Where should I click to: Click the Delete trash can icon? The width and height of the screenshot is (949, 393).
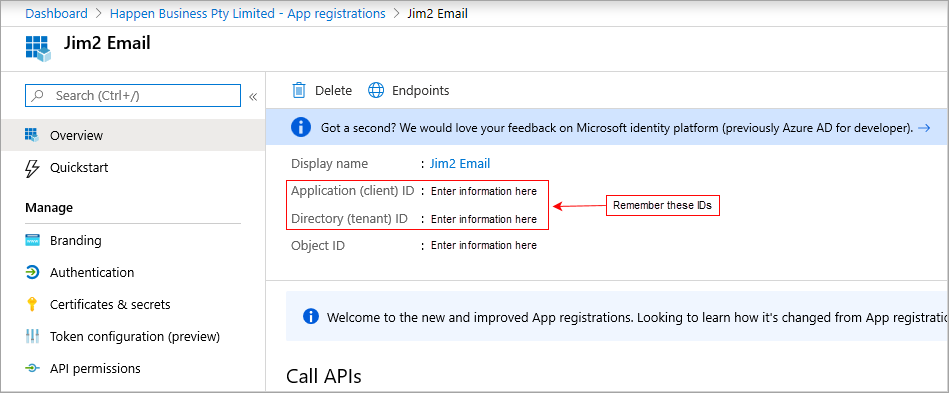tap(299, 90)
